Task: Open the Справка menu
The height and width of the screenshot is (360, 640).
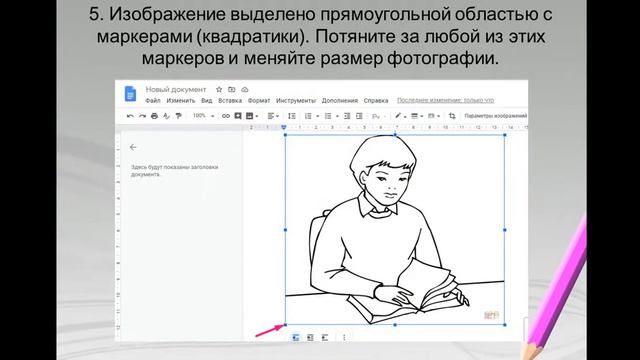Action: pyautogui.click(x=376, y=100)
